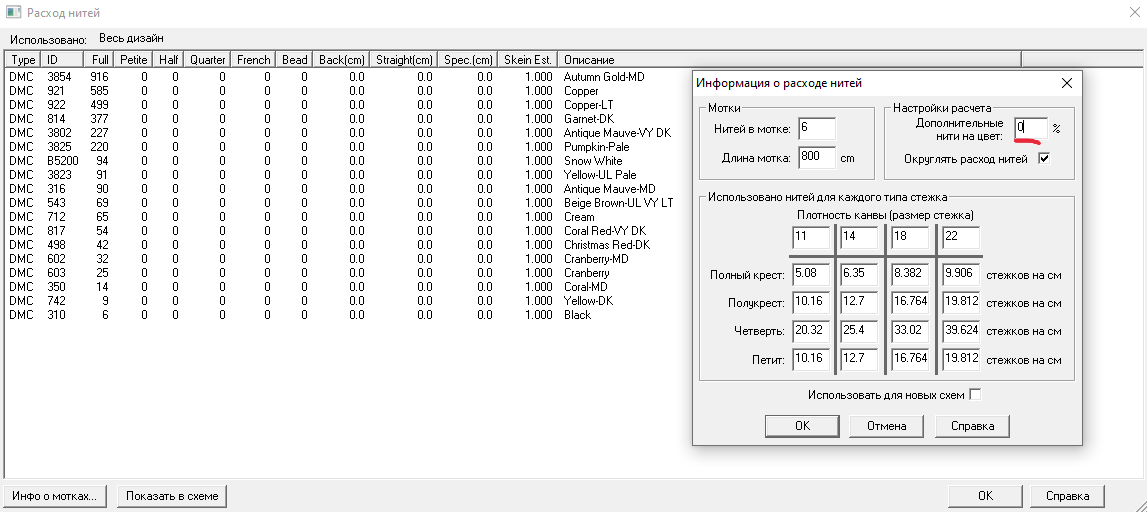
Task: Click OK in the thread info dialog
Action: coord(802,426)
